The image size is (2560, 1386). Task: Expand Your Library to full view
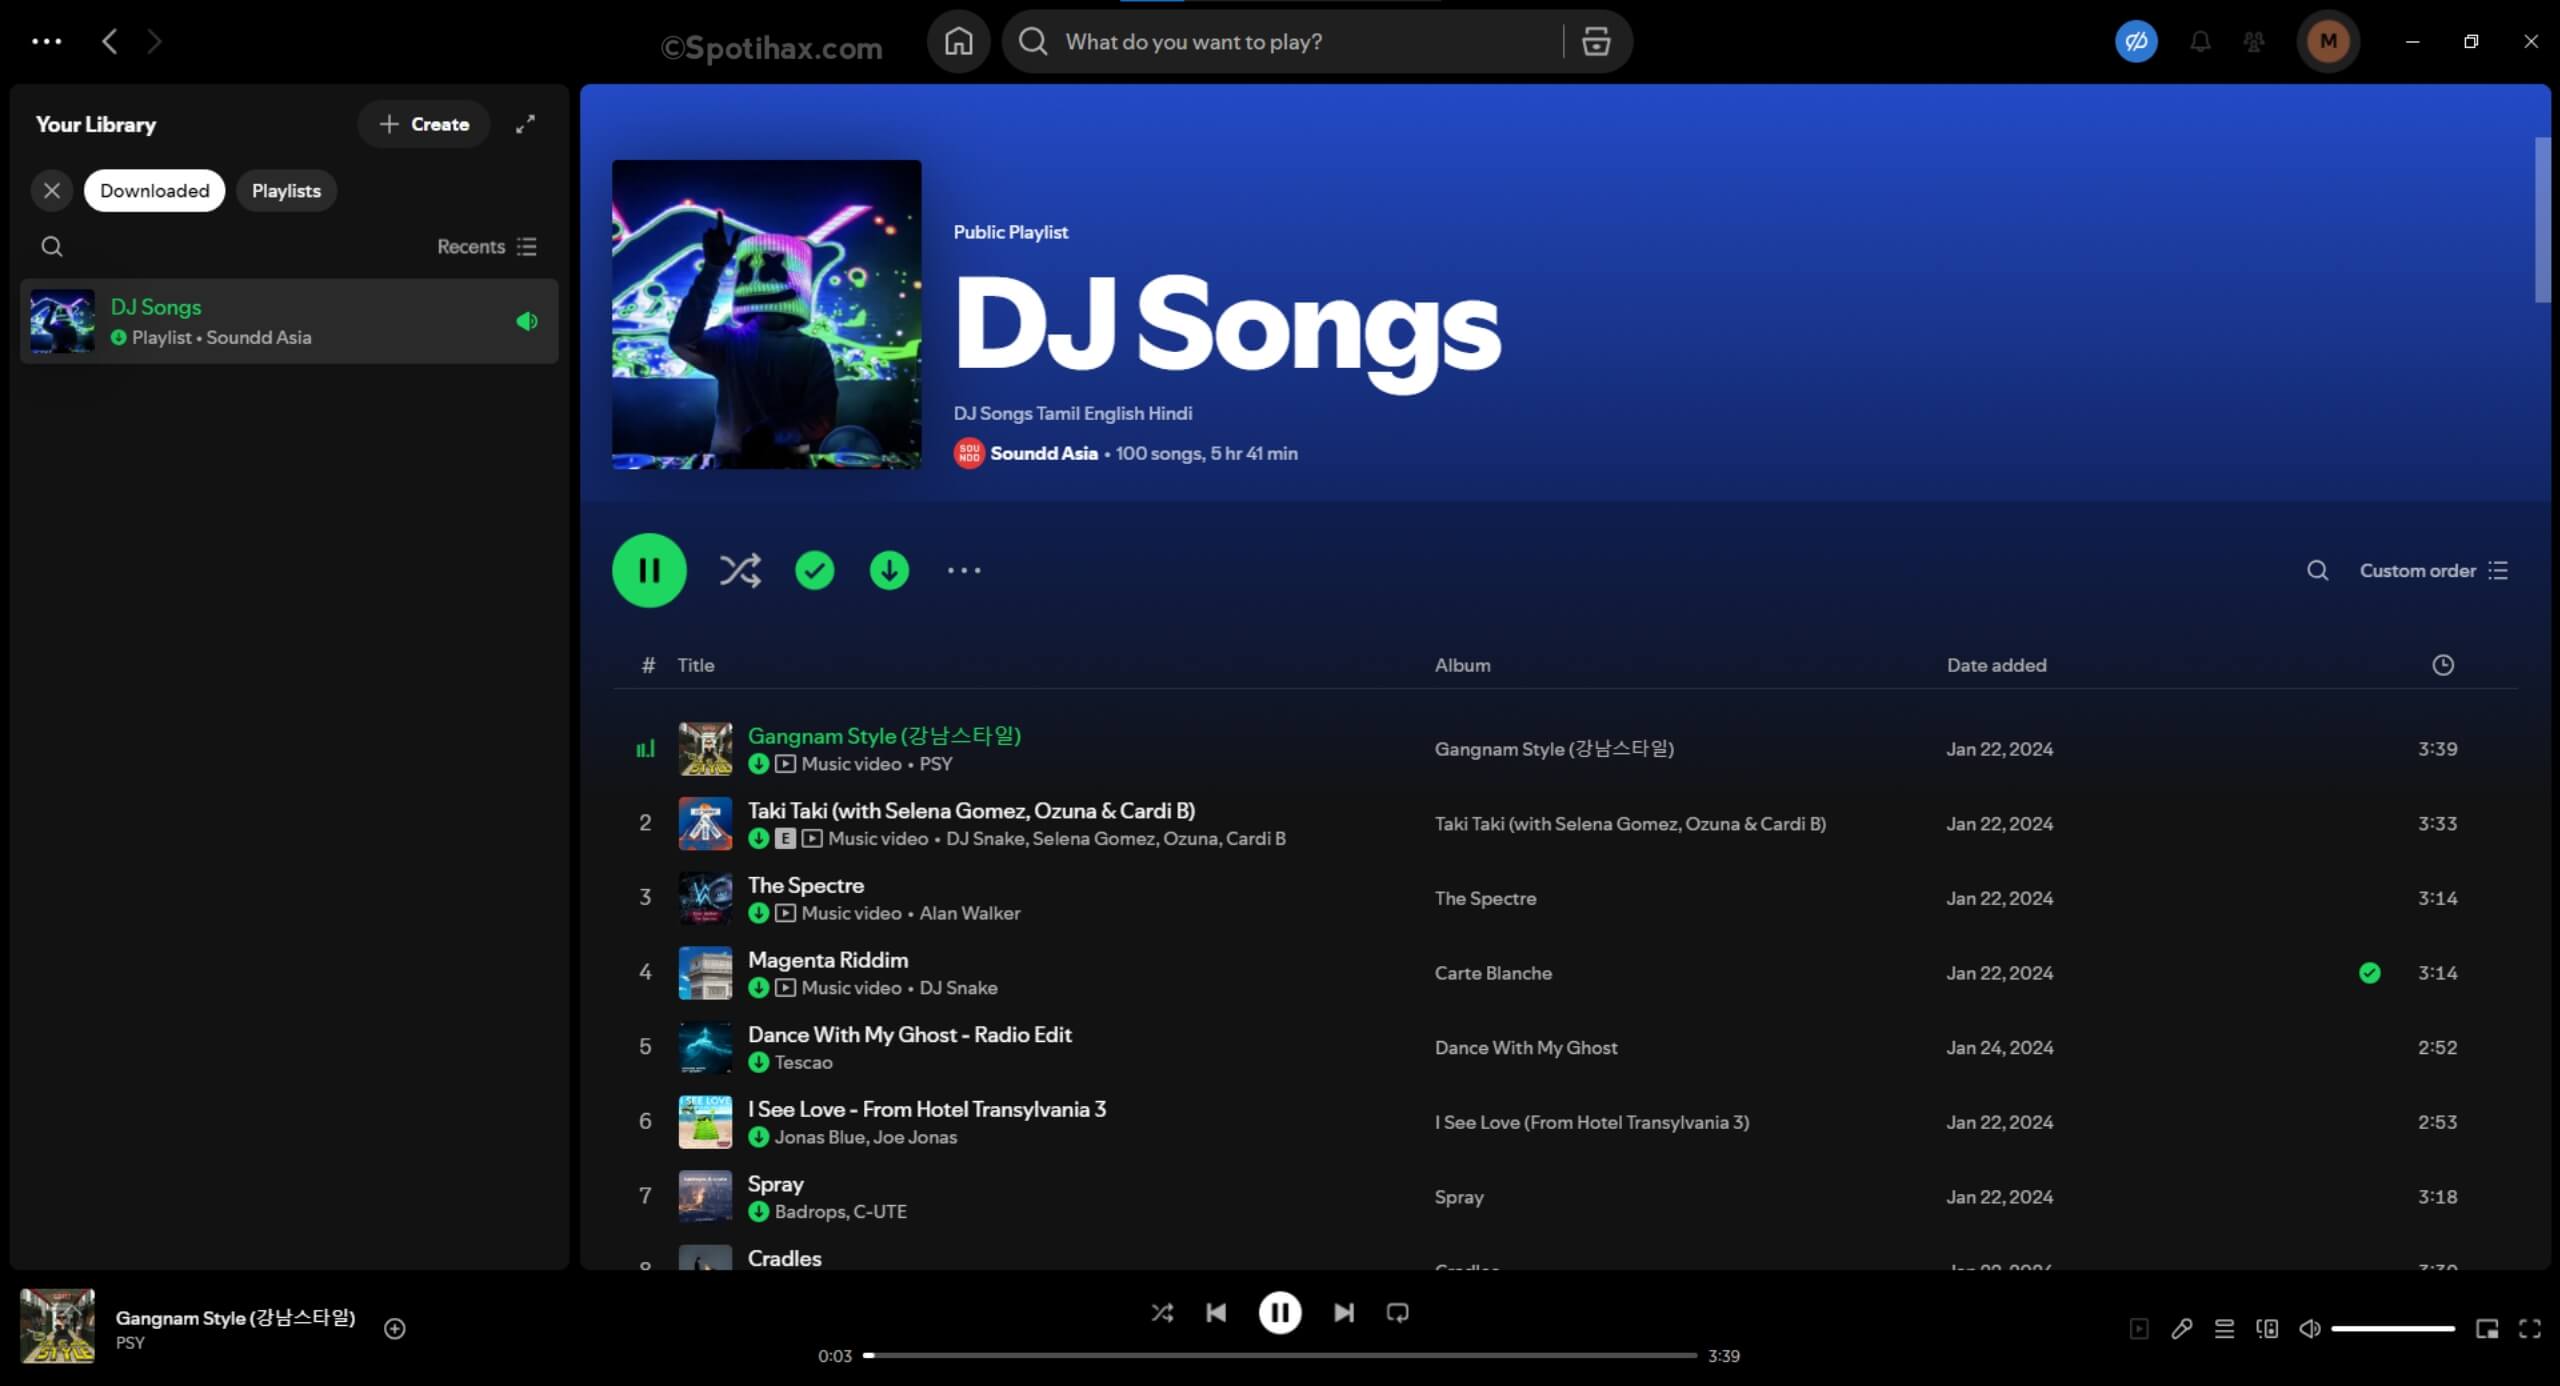pos(525,124)
